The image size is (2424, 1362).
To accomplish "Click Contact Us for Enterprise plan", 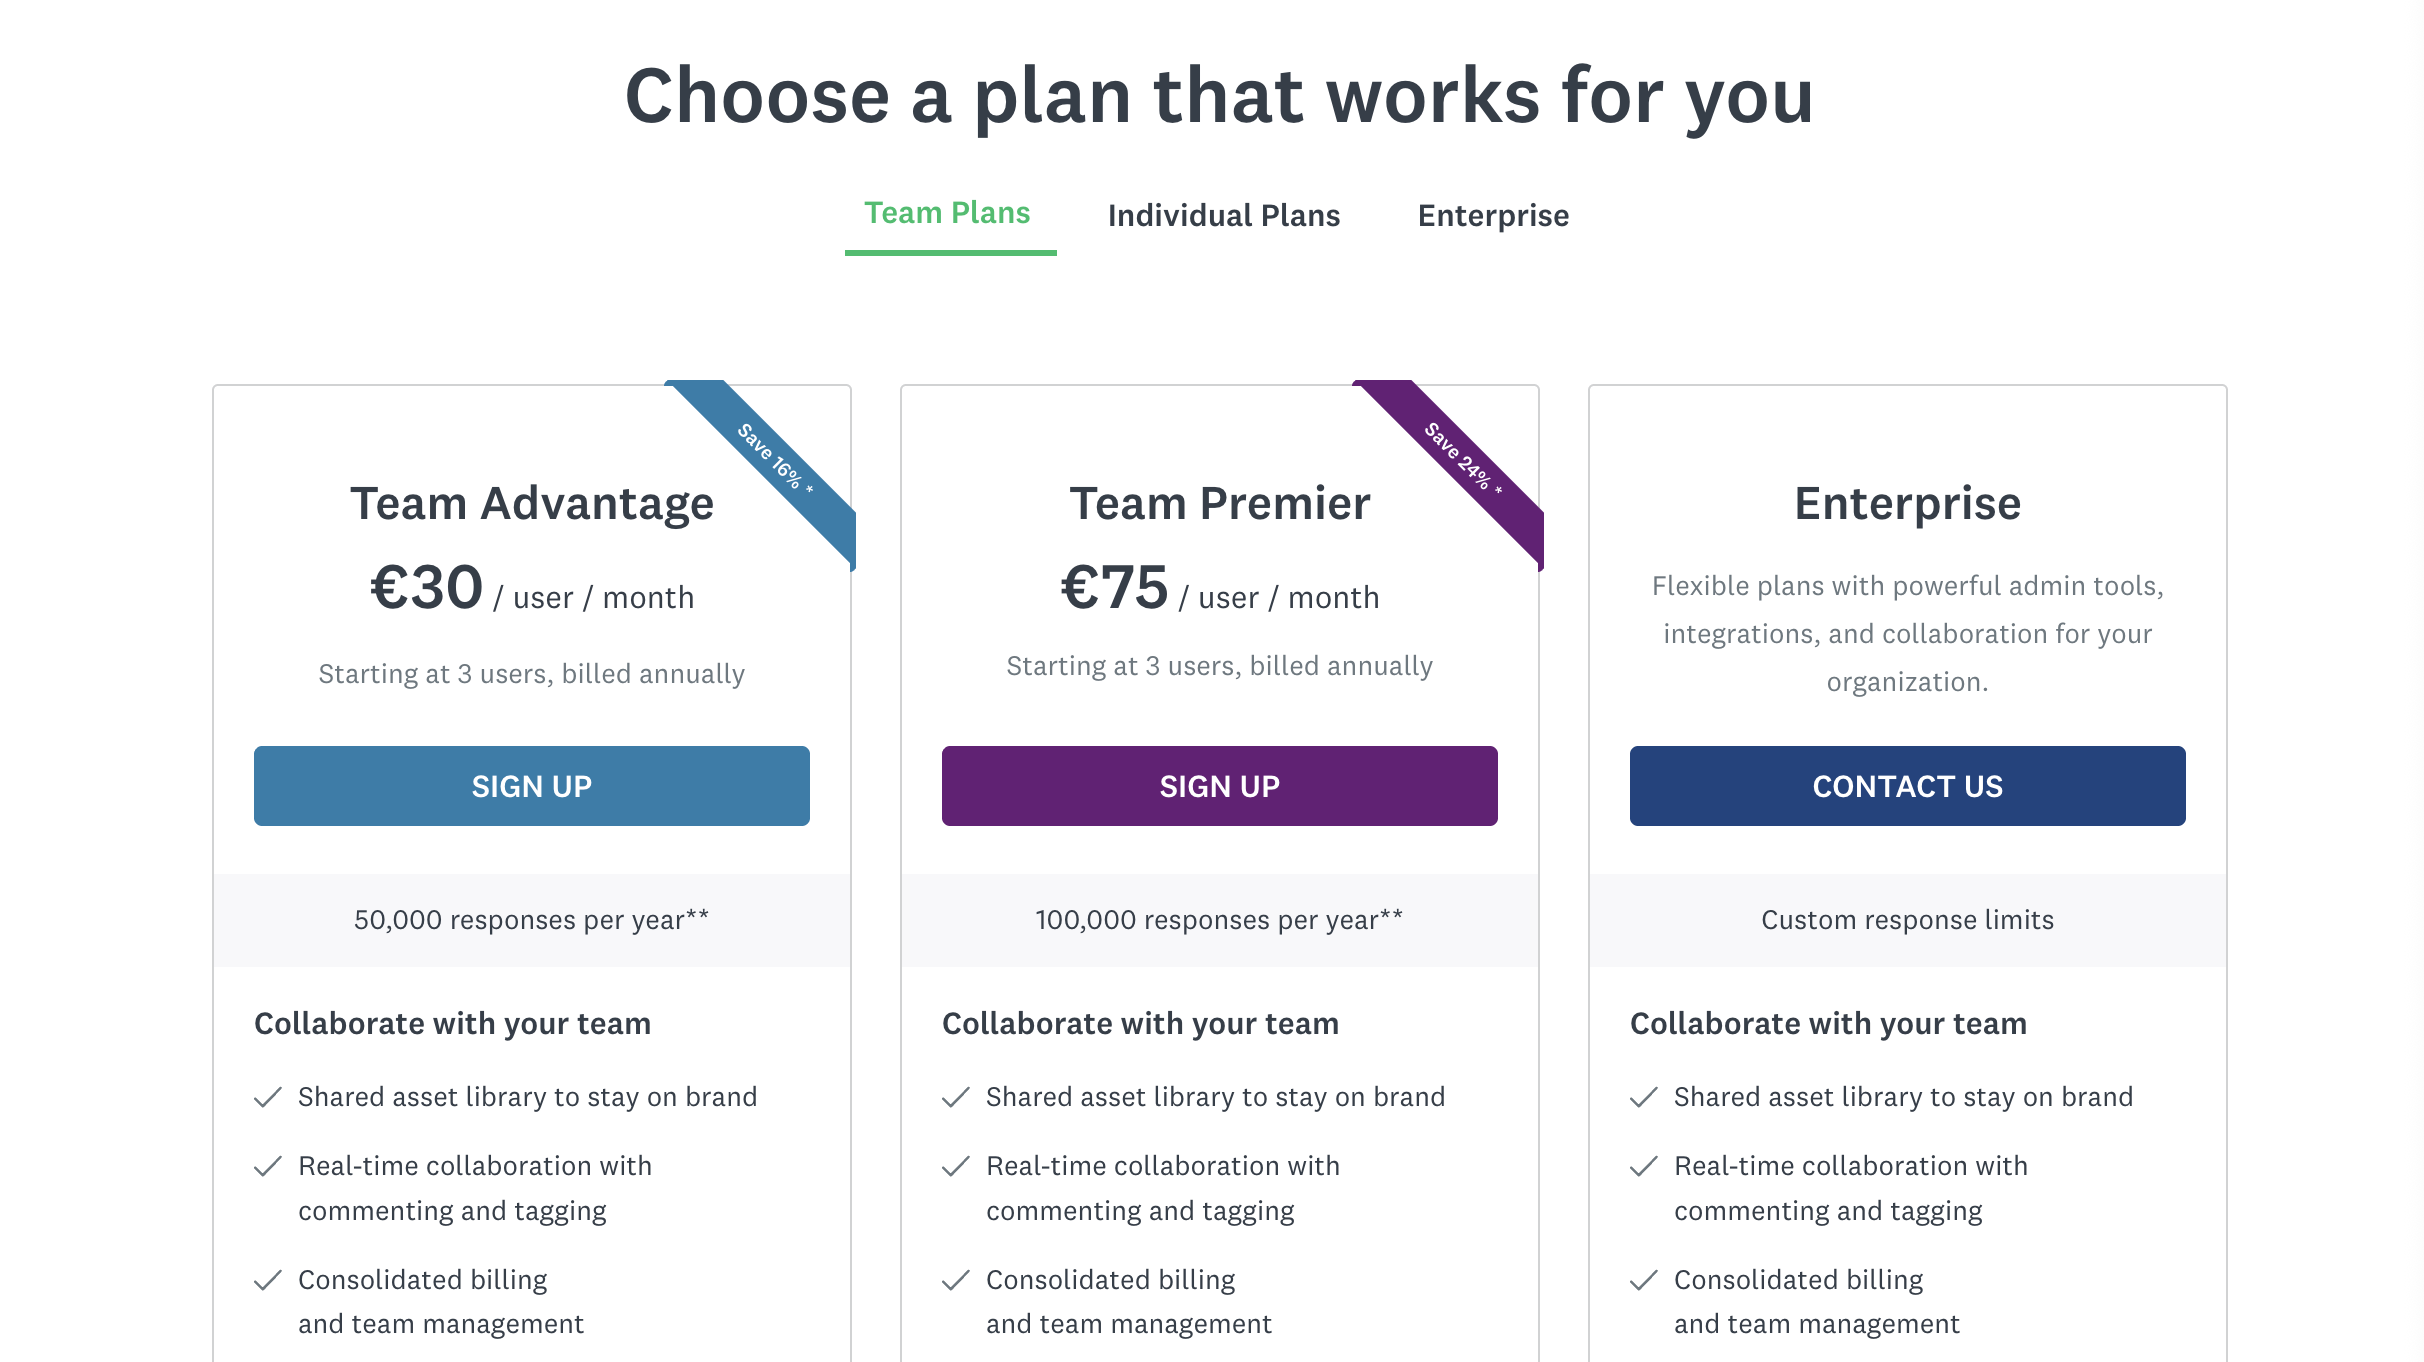I will [1906, 786].
